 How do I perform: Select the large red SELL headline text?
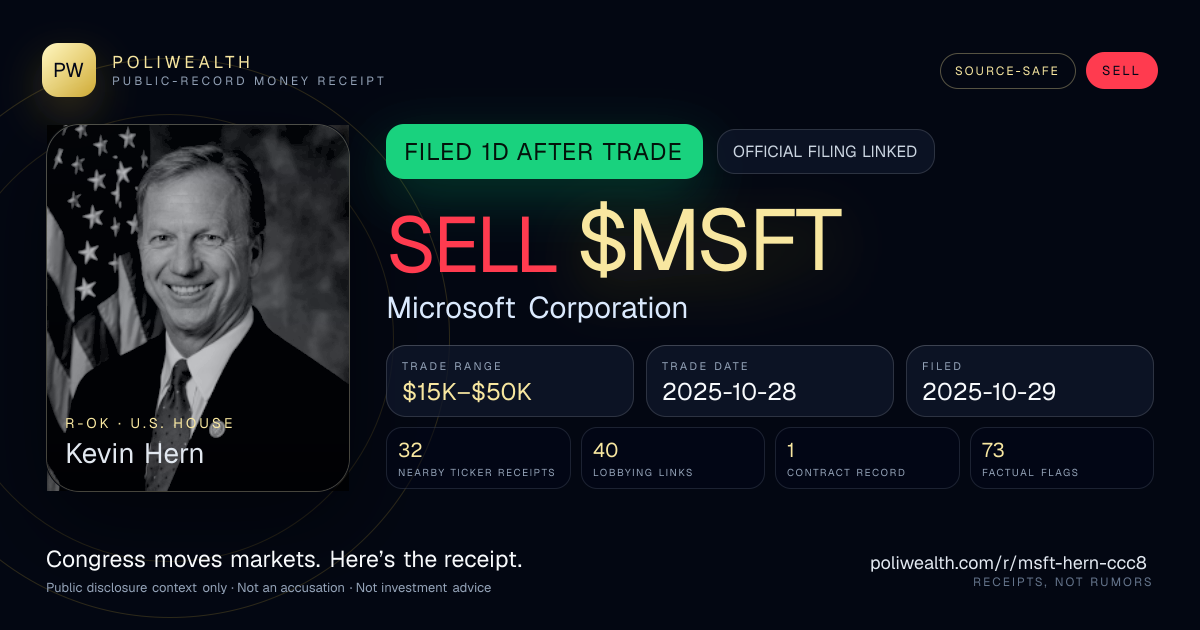(472, 241)
